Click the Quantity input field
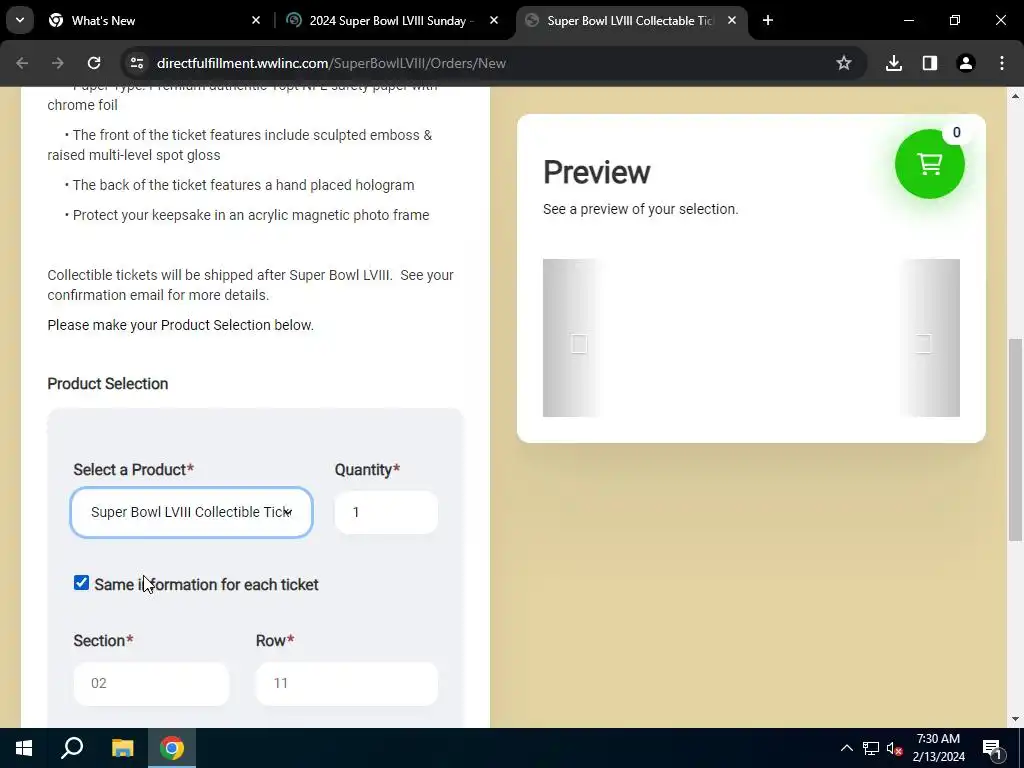The width and height of the screenshot is (1024, 768). click(386, 512)
